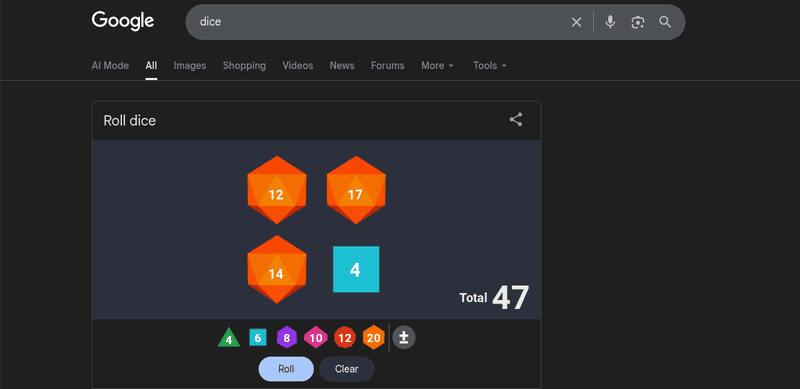Viewport: 800px width, 389px height.
Task: Add an orange 20-sided die
Action: 373,337
